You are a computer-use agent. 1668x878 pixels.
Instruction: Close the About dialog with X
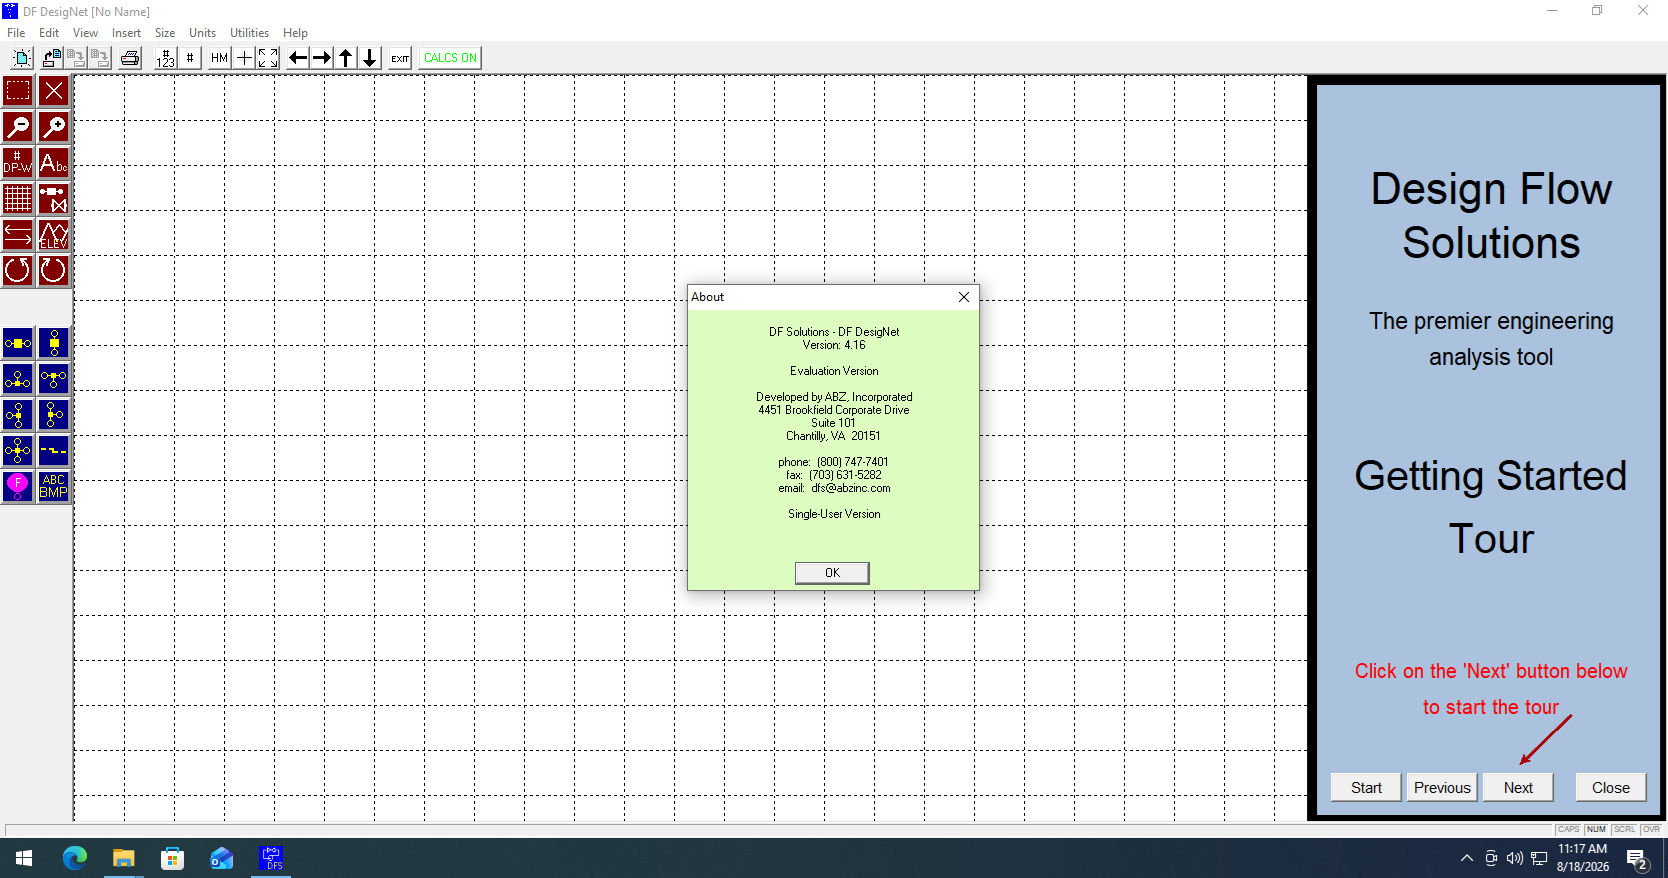click(x=964, y=297)
